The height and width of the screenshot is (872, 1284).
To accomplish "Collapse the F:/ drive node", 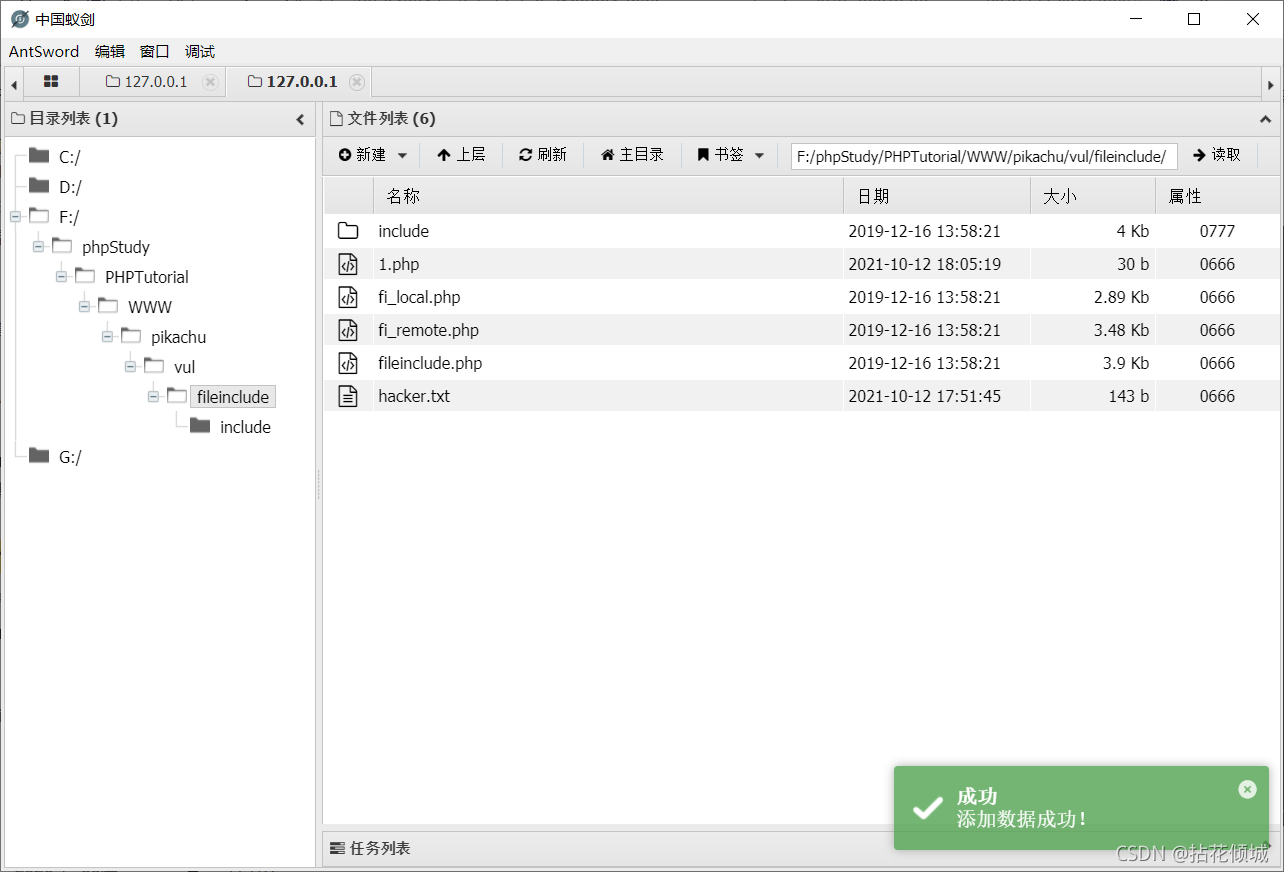I will (14, 216).
